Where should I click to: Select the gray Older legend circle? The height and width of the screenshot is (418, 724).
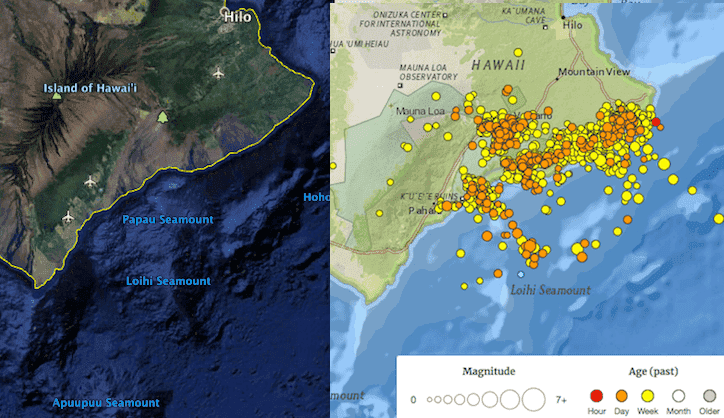[709, 396]
